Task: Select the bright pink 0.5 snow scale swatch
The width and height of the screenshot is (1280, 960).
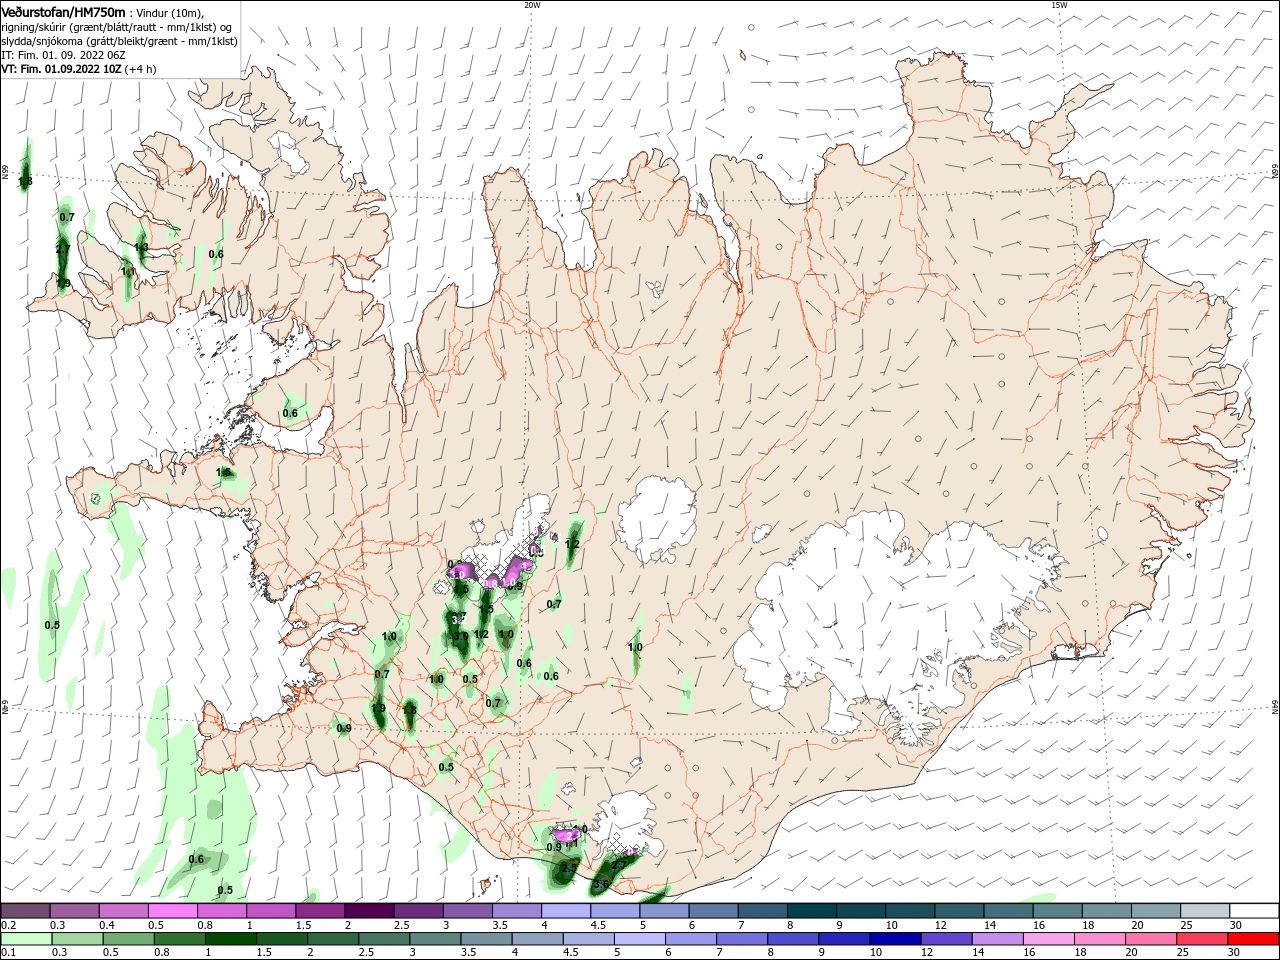Action: coord(173,911)
